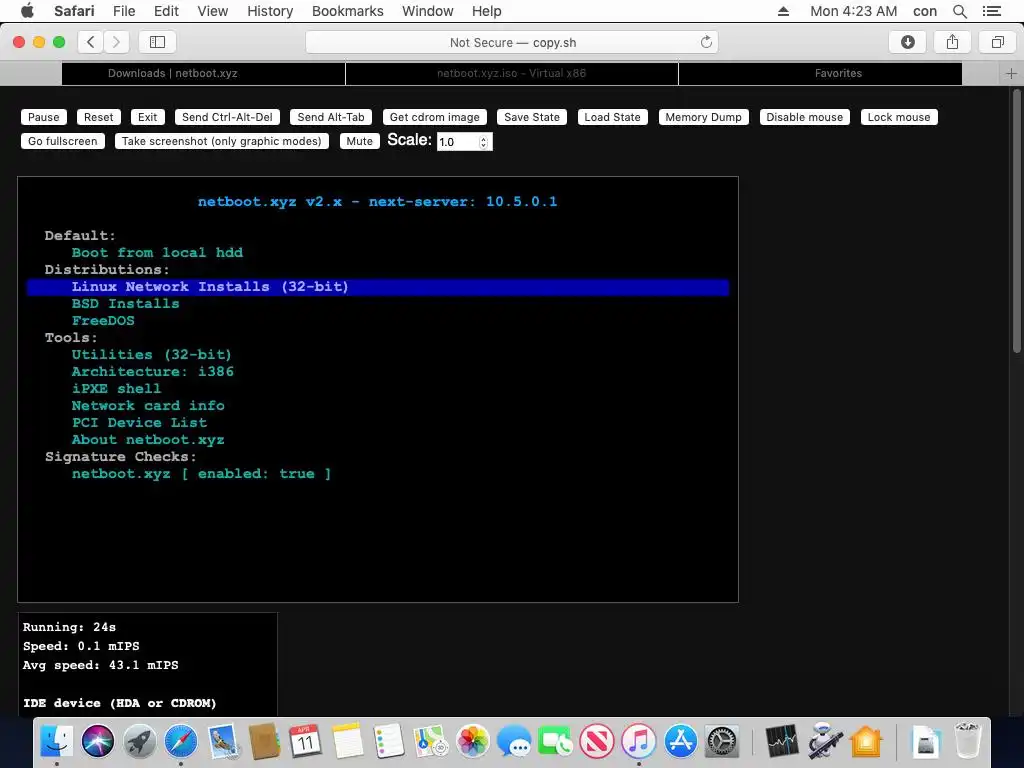
Task: Open Notification Center from the menu bar
Action: click(991, 11)
